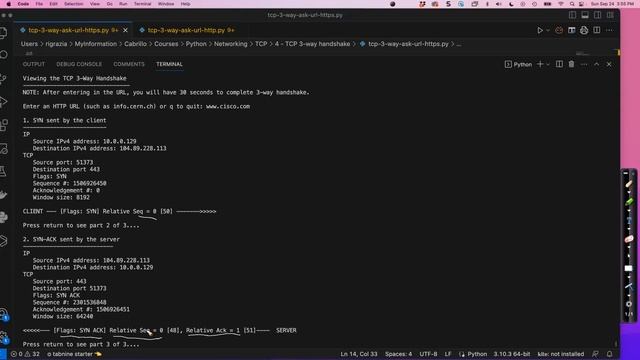The height and width of the screenshot is (360, 640).
Task: Click Ln 14, Col 33 cursor position
Action: click(x=359, y=354)
